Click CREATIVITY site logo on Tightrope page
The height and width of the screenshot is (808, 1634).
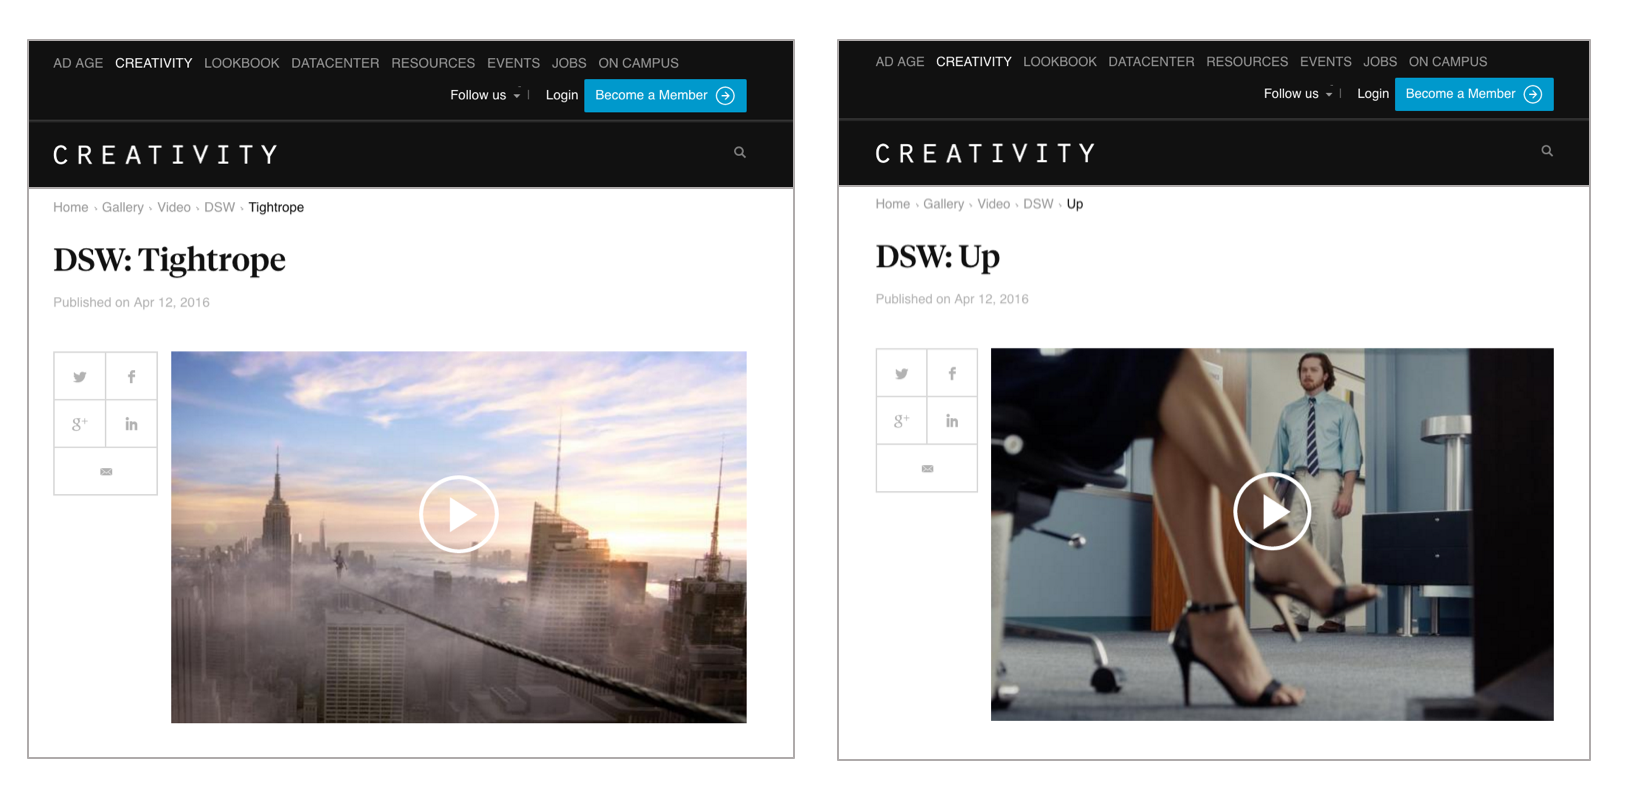tap(166, 155)
